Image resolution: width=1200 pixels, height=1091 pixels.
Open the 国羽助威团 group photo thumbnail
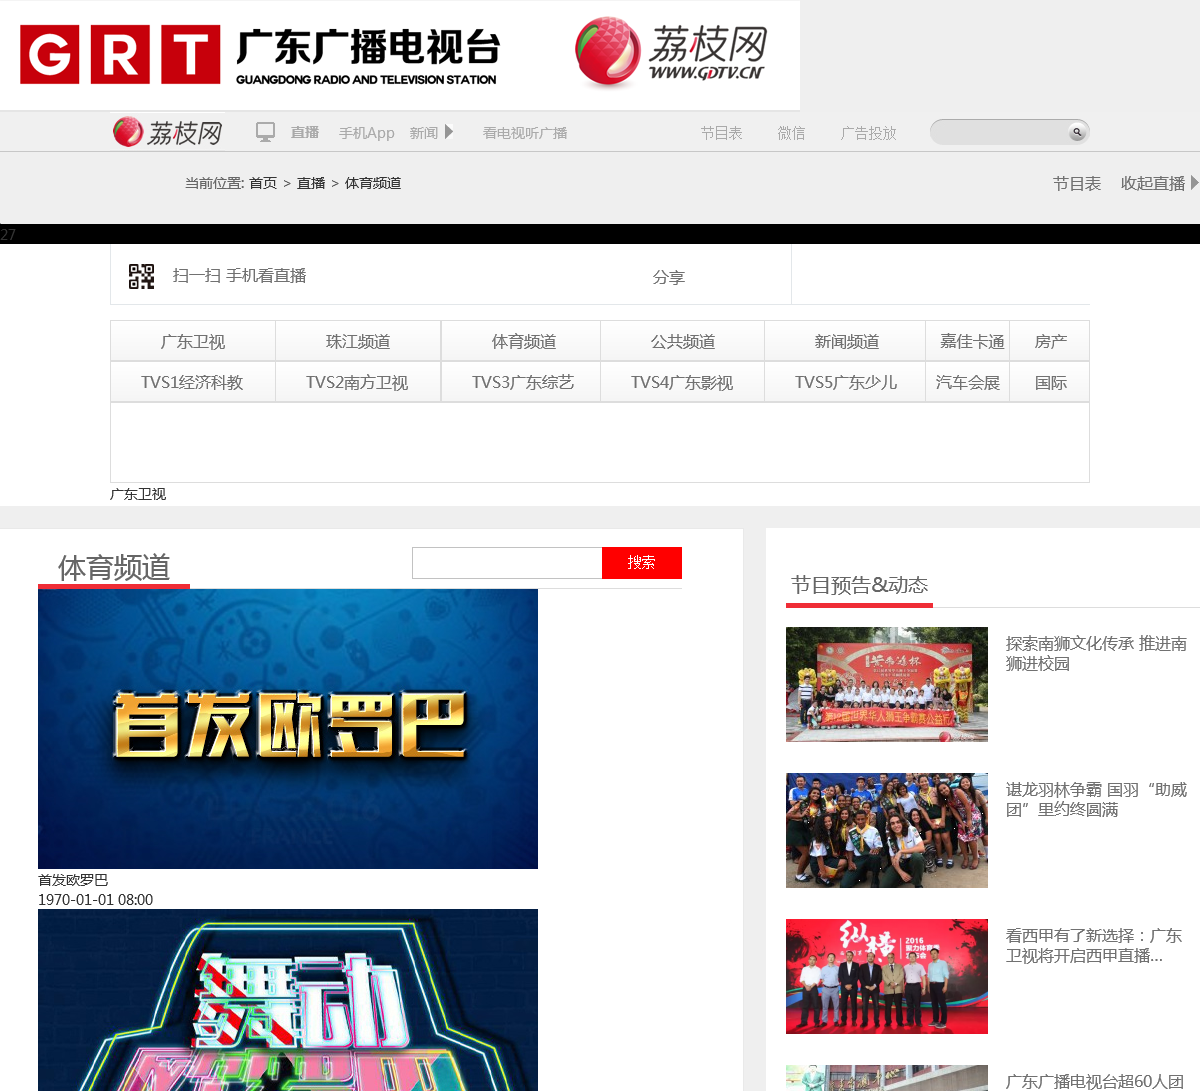pos(887,830)
